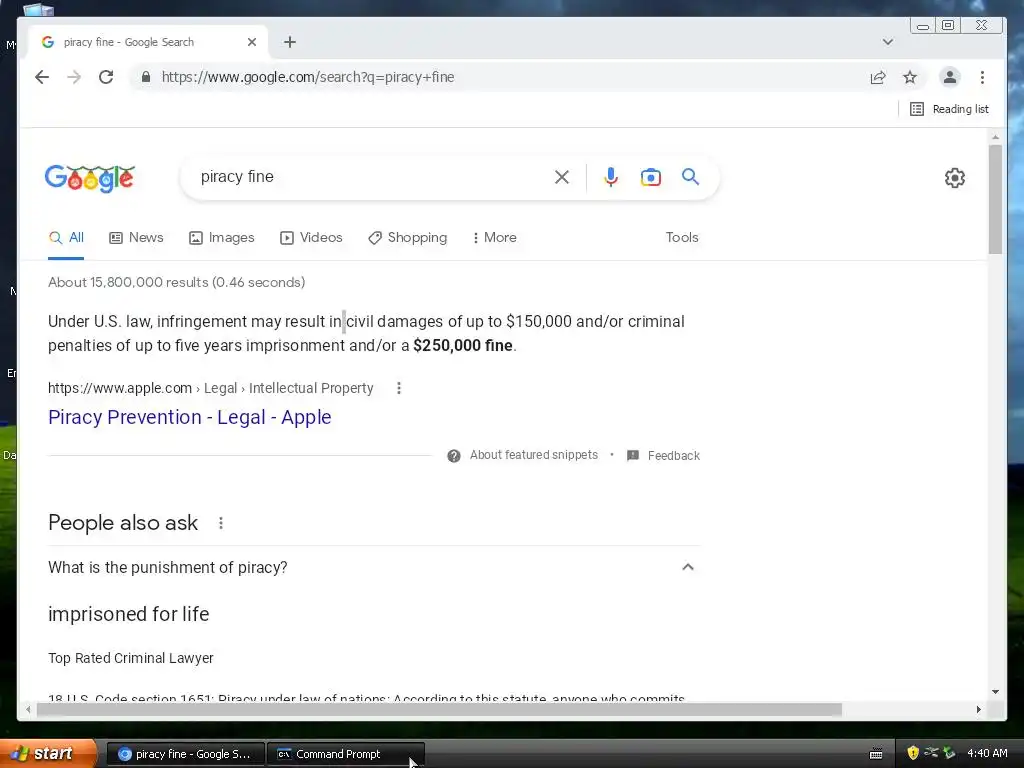Select the All results tab
The width and height of the screenshot is (1024, 768).
tap(66, 238)
